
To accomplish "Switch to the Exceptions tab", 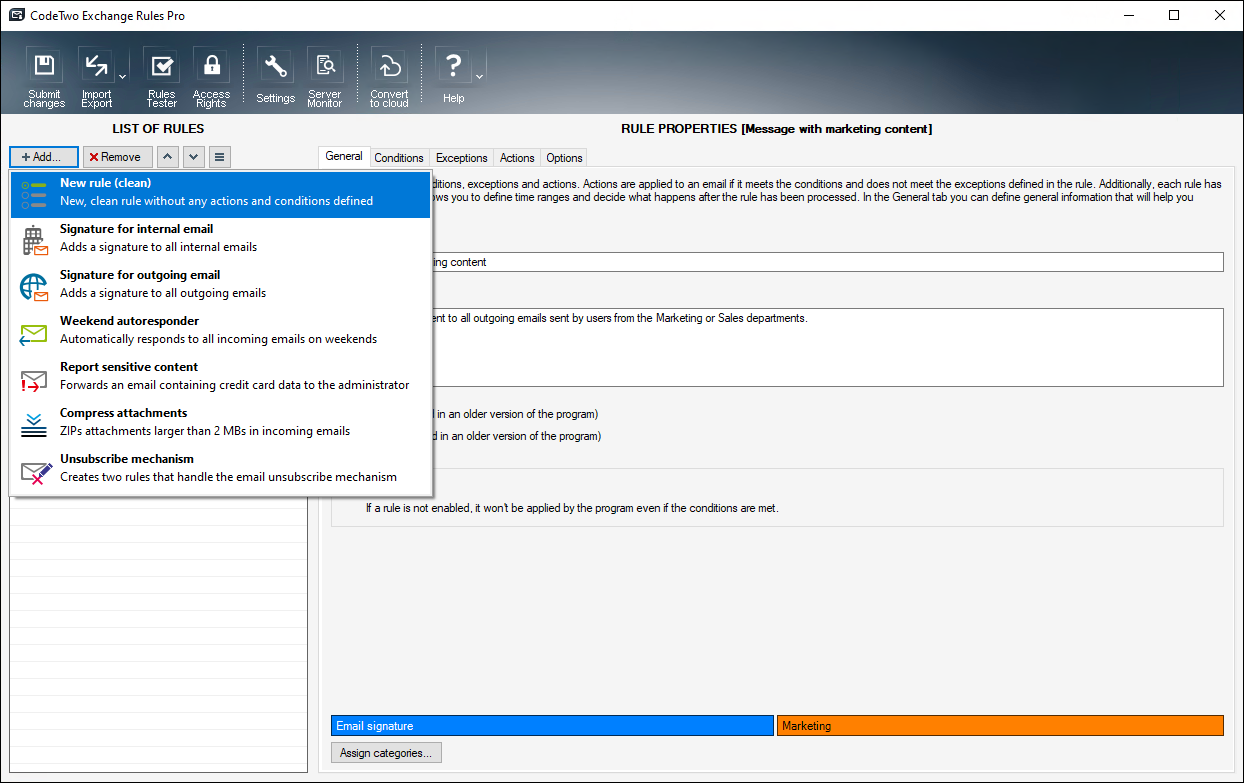I will pos(462,158).
